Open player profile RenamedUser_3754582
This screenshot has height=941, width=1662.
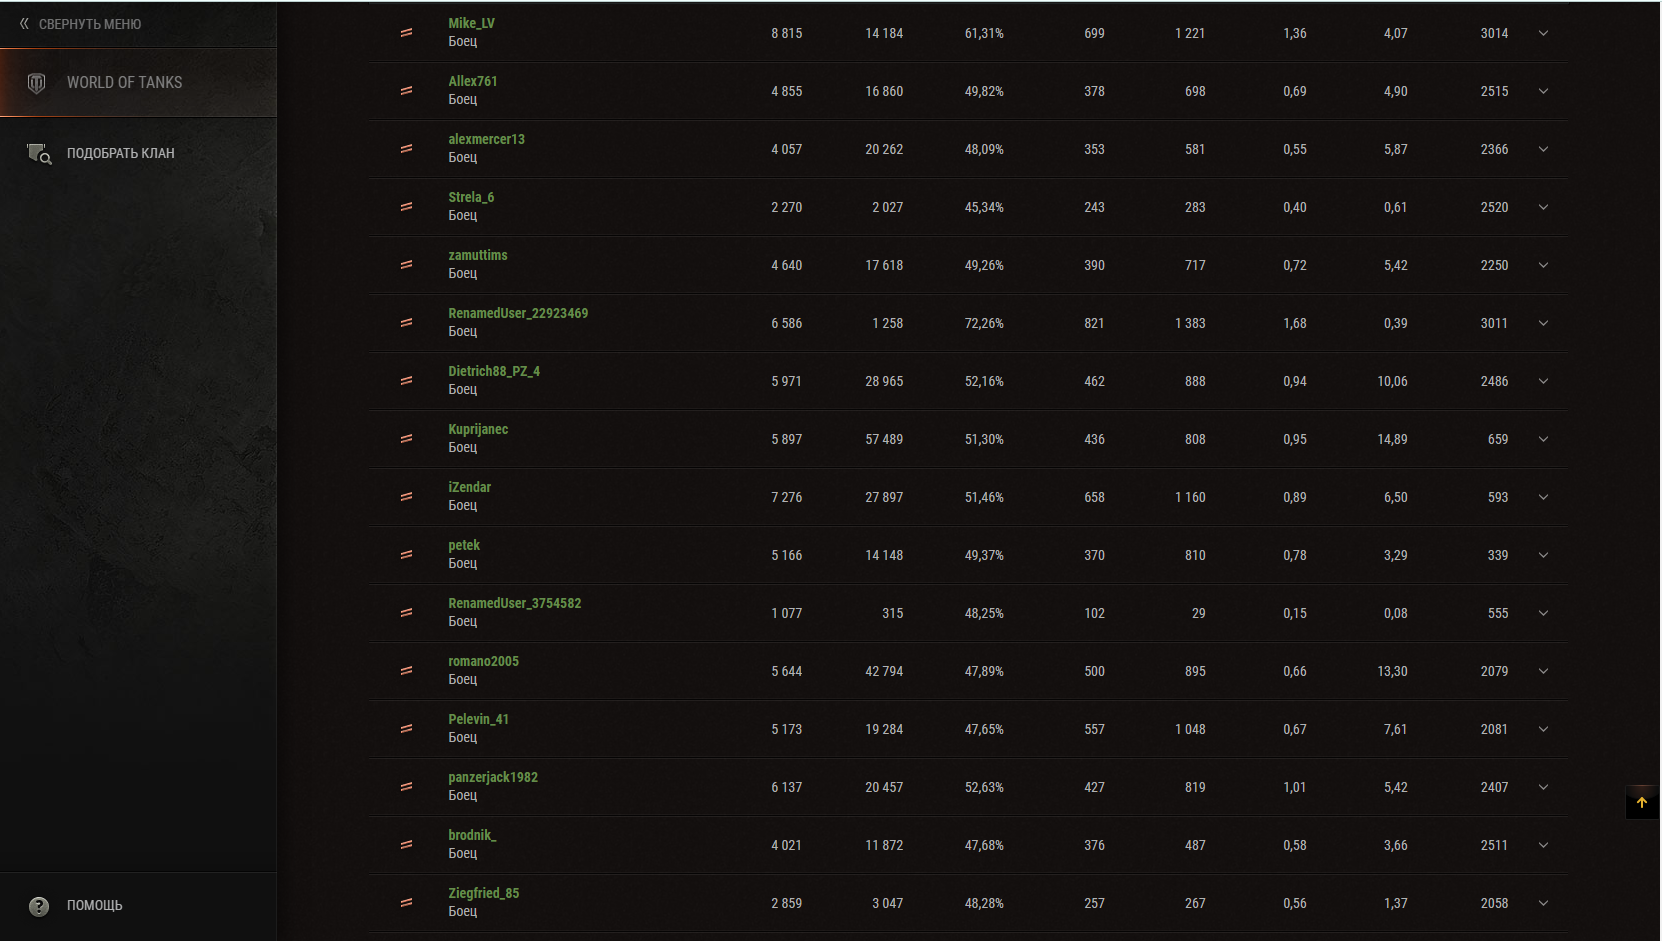tap(515, 603)
